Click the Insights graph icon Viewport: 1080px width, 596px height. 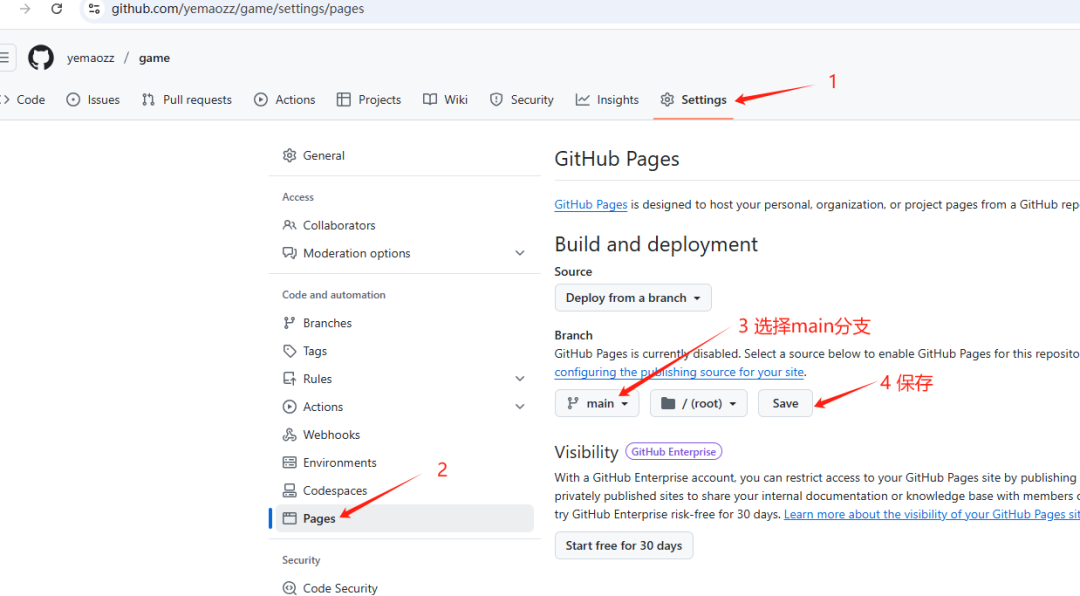[583, 100]
